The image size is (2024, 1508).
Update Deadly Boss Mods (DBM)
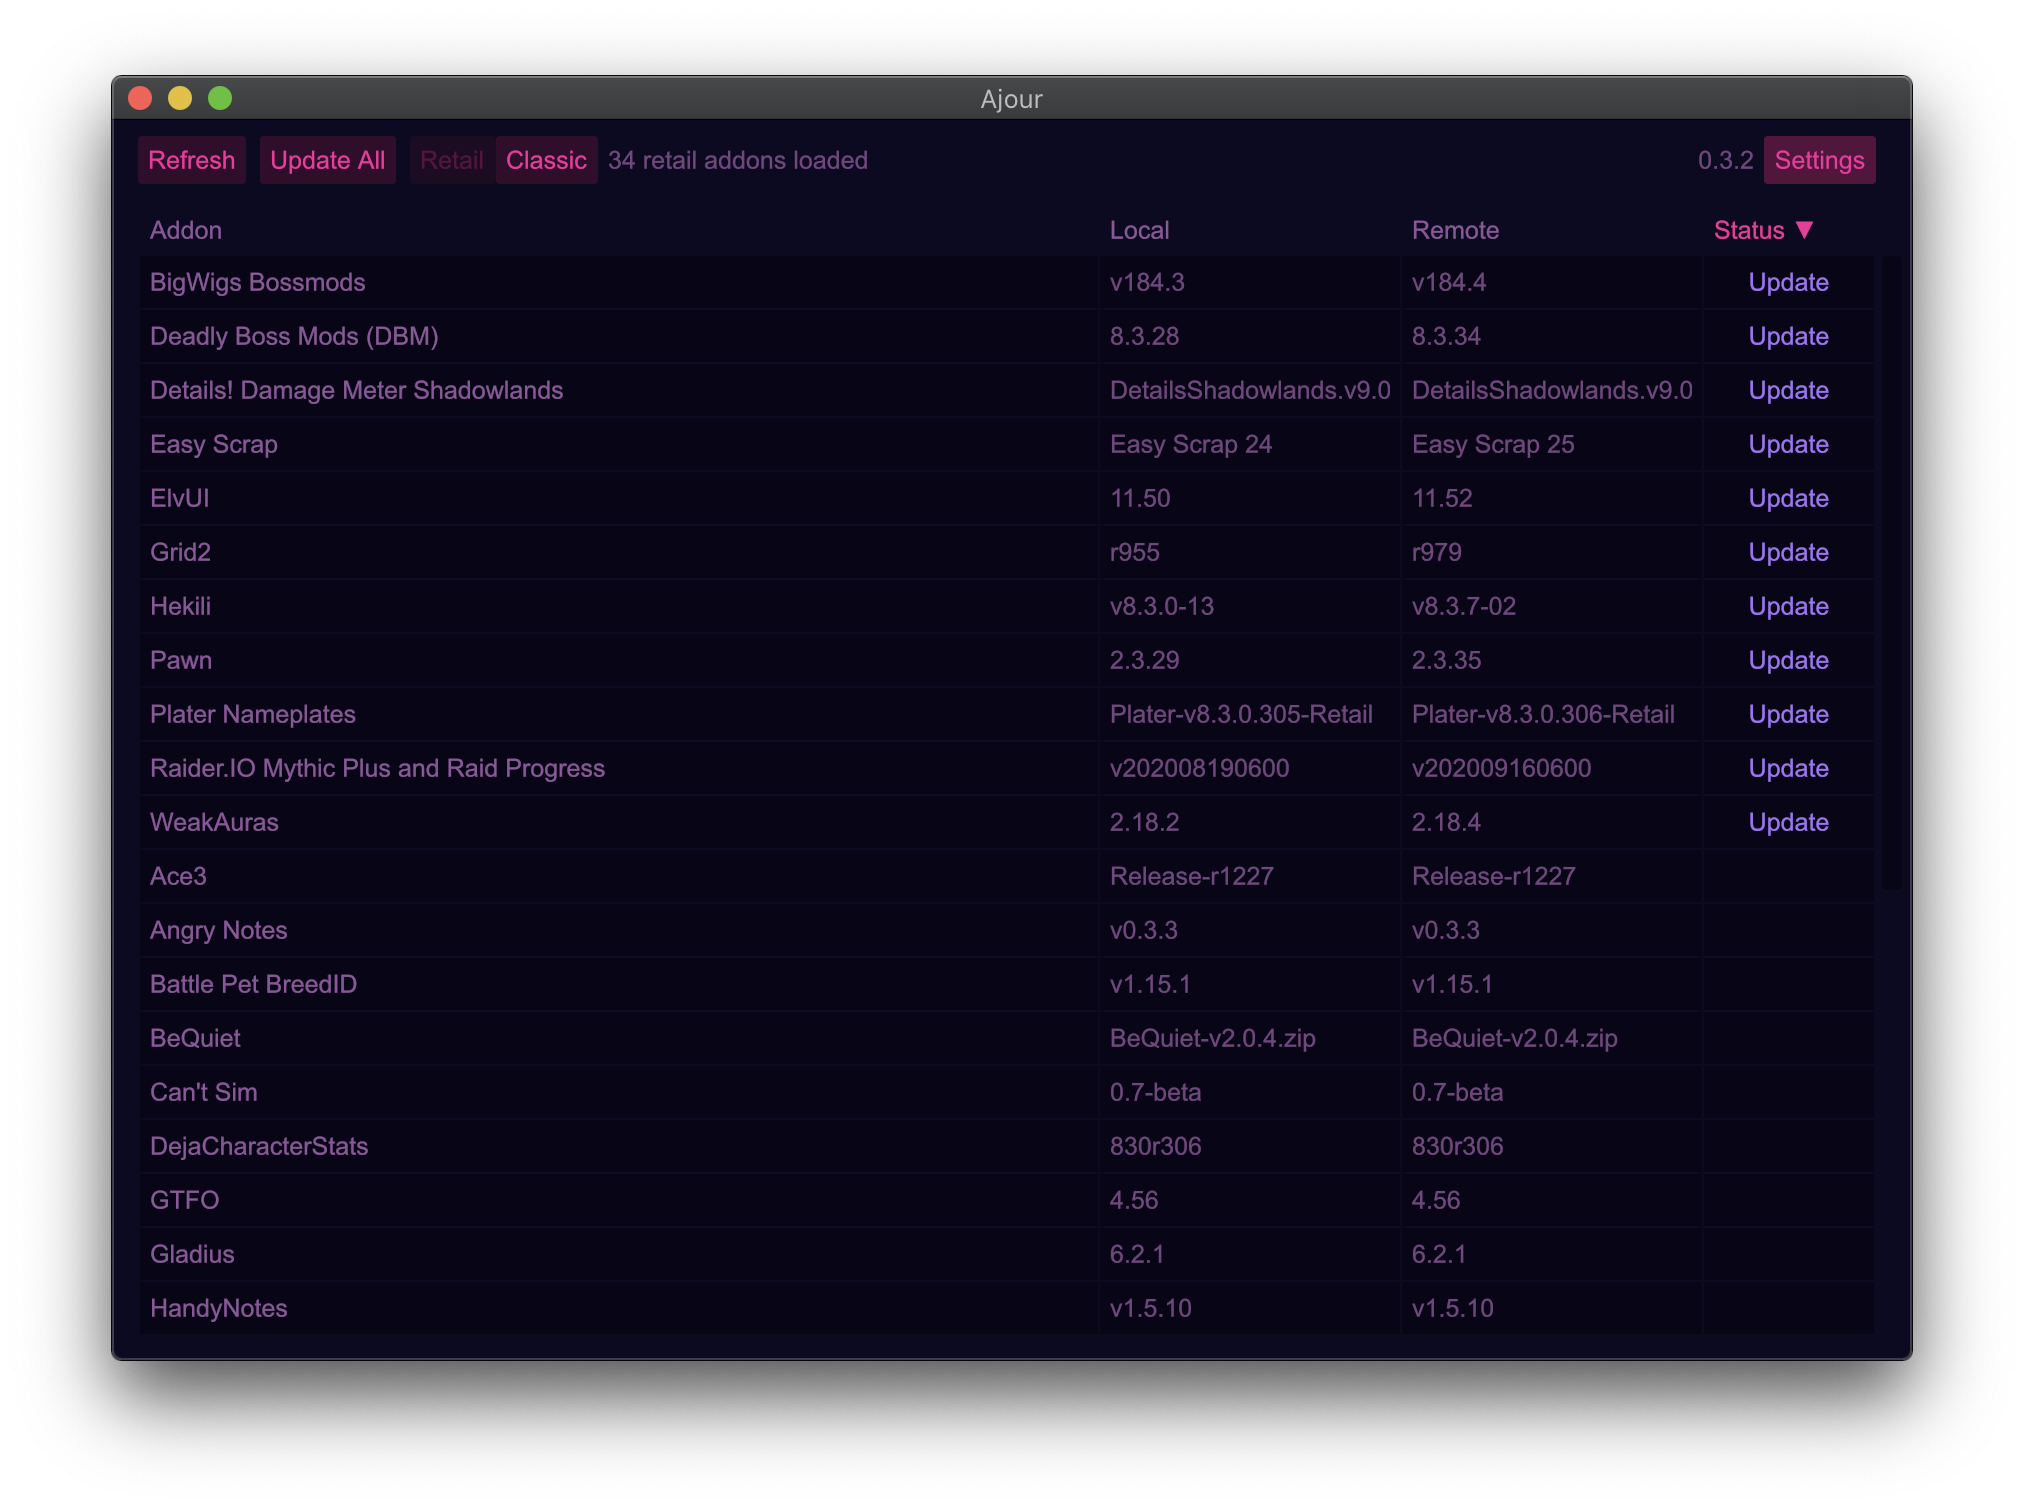(x=1788, y=337)
